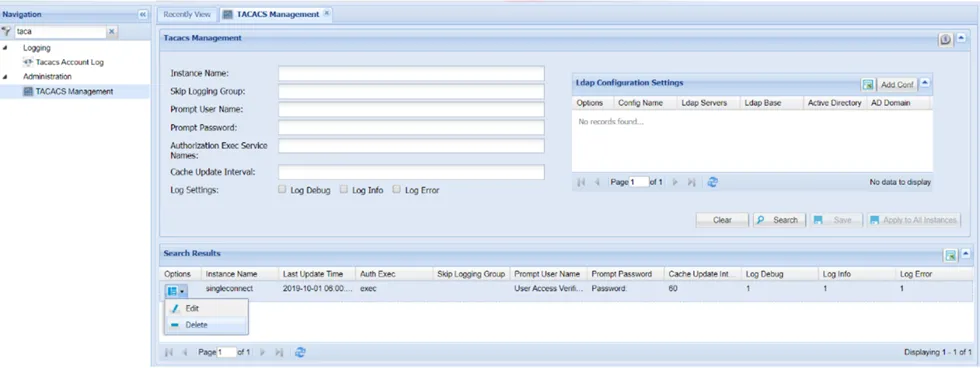Go to next page of Search Results
The image size is (980, 368).
[262, 353]
